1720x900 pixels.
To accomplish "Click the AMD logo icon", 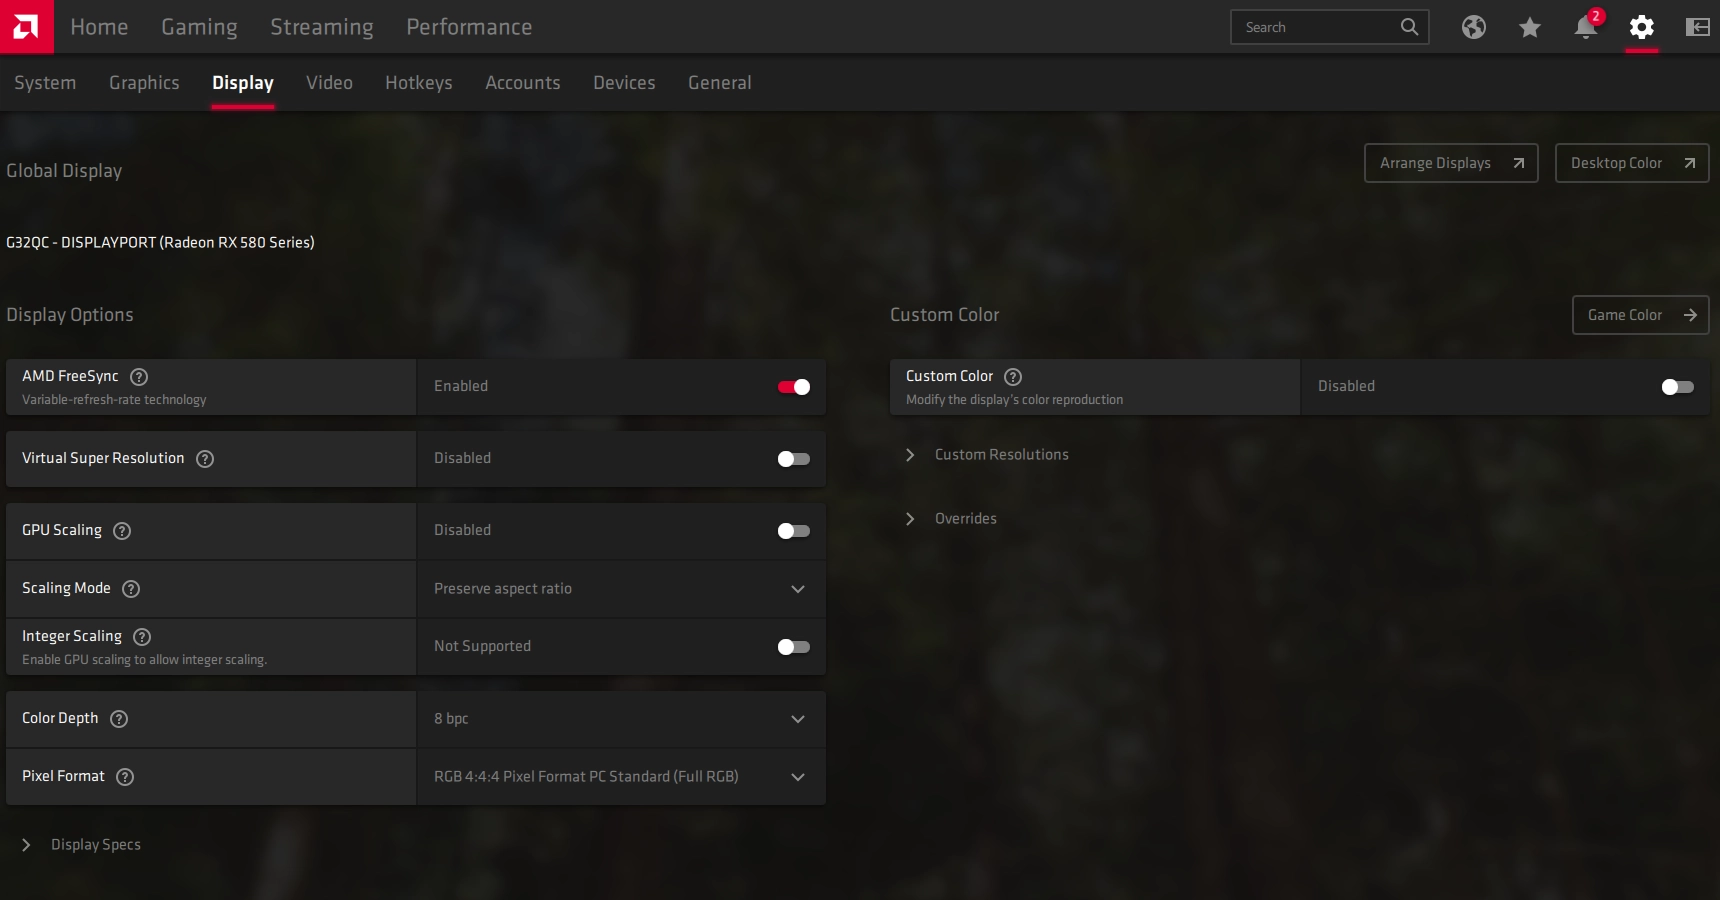I will 26,27.
